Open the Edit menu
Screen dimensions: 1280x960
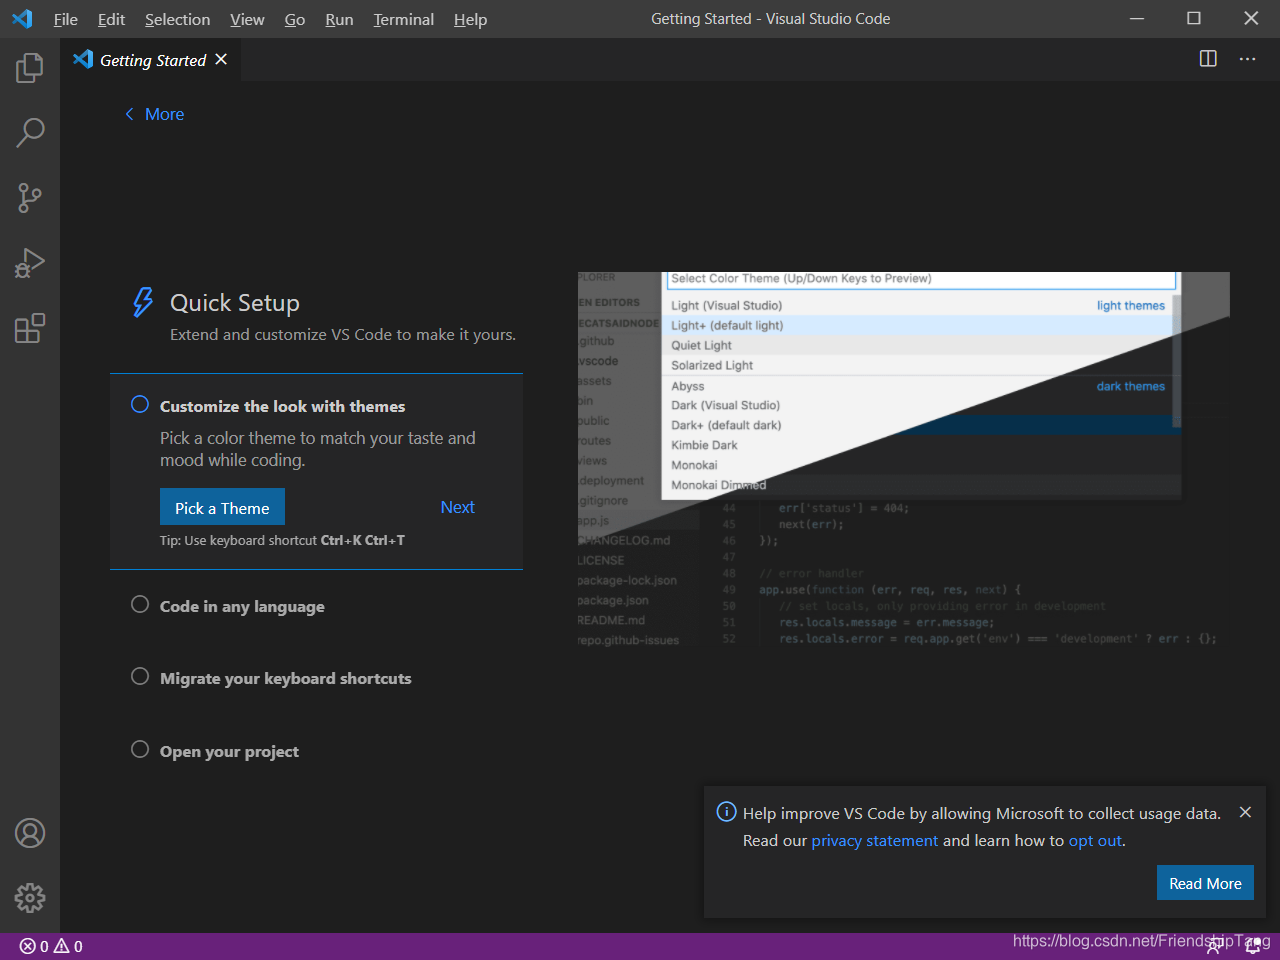pyautogui.click(x=111, y=19)
